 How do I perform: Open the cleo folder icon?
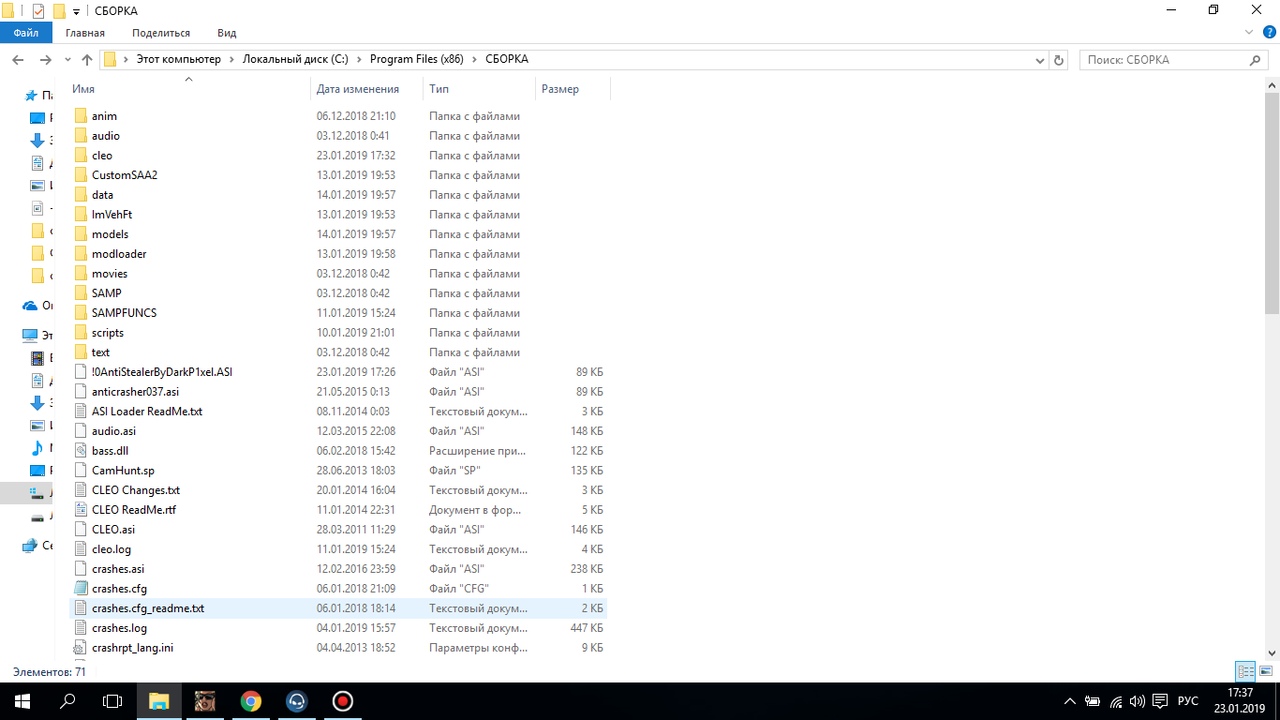[x=81, y=155]
